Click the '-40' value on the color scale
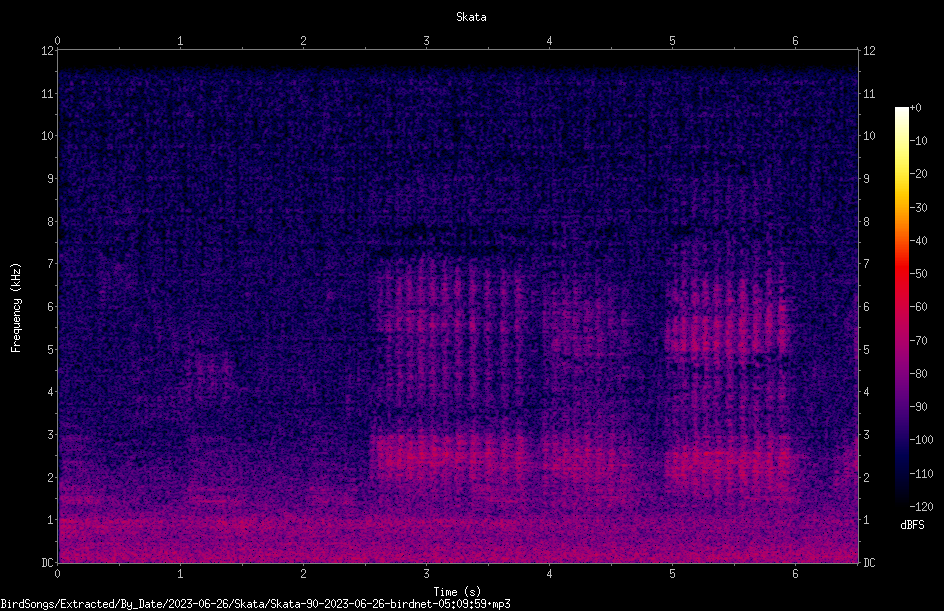 (x=919, y=241)
